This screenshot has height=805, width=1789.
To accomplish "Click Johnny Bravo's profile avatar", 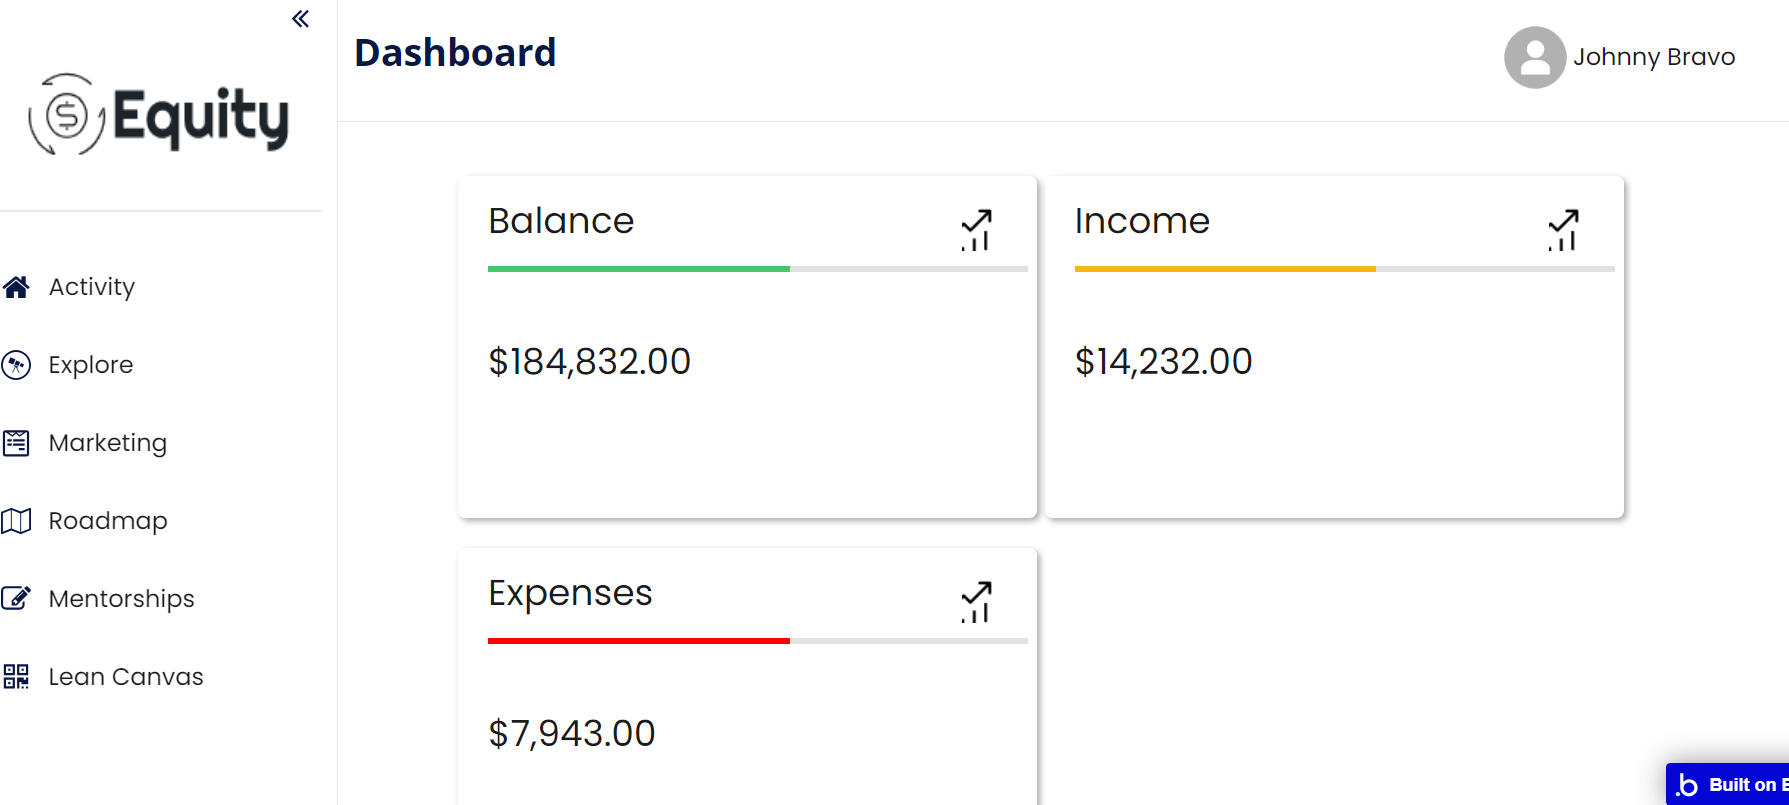I will click(1534, 57).
